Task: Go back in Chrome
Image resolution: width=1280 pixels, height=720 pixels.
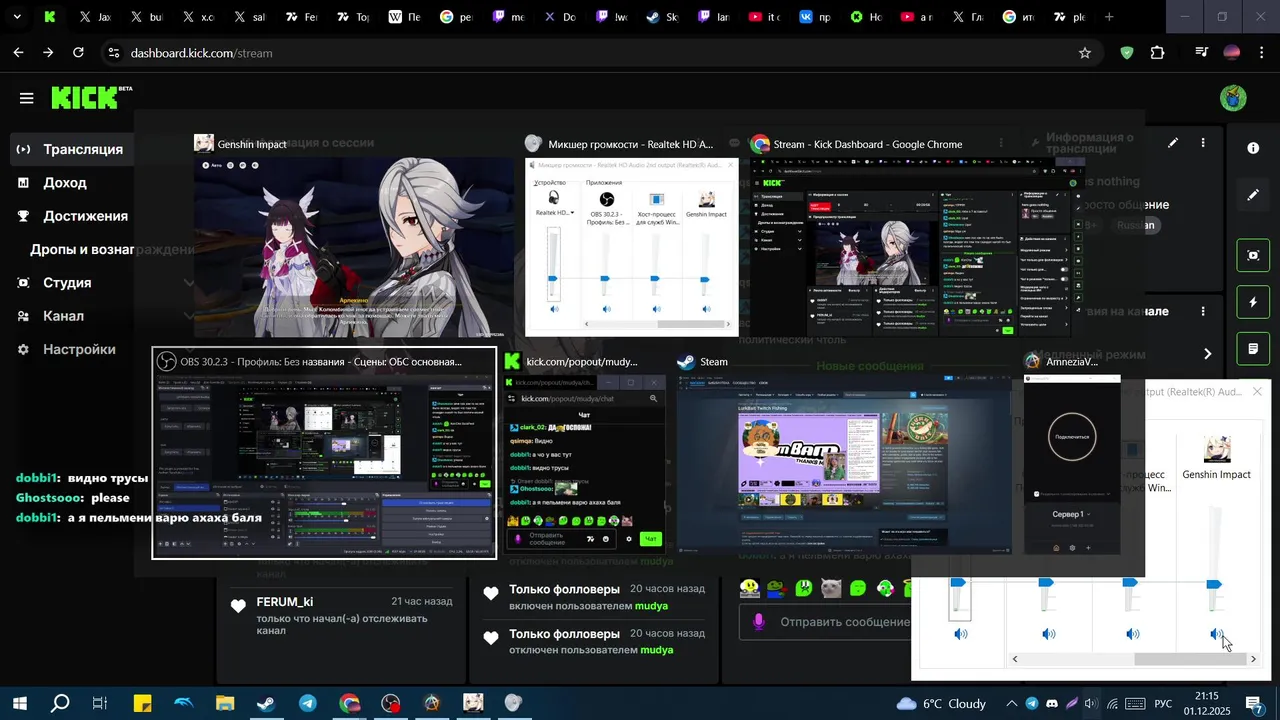Action: [x=18, y=53]
